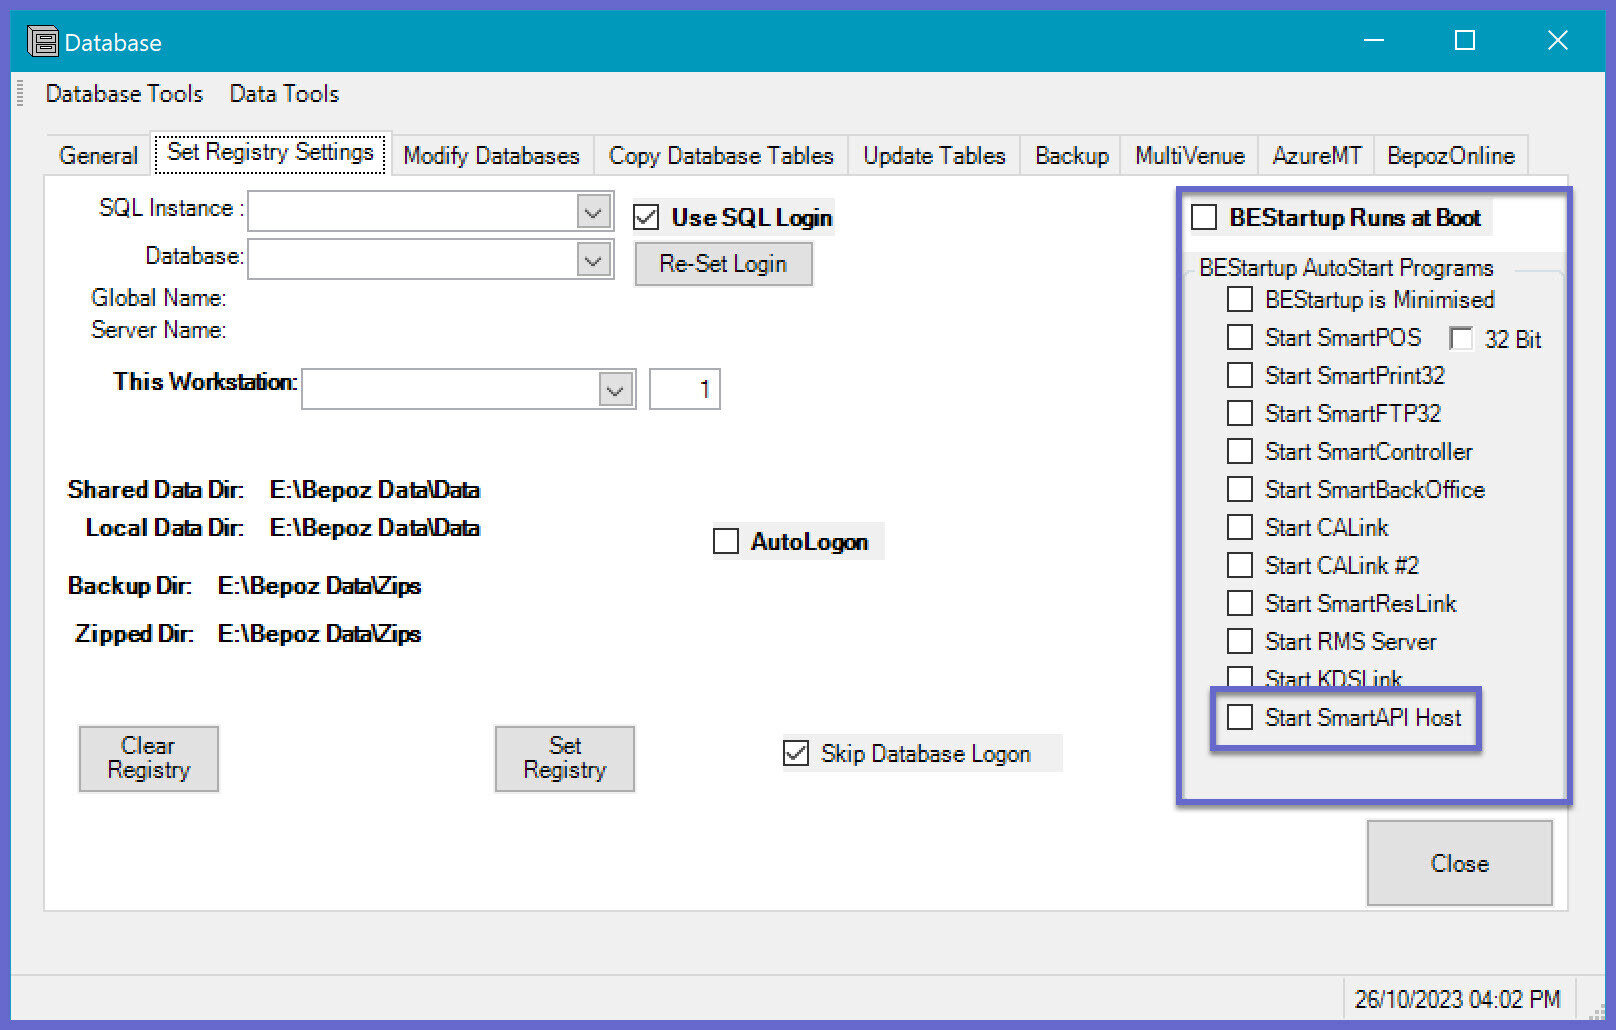Uncheck Use SQL Login
Viewport: 1616px width, 1030px height.
[646, 217]
